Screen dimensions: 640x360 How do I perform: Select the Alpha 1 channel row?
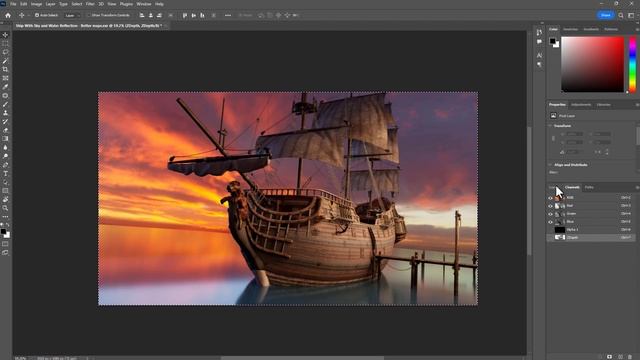point(591,230)
